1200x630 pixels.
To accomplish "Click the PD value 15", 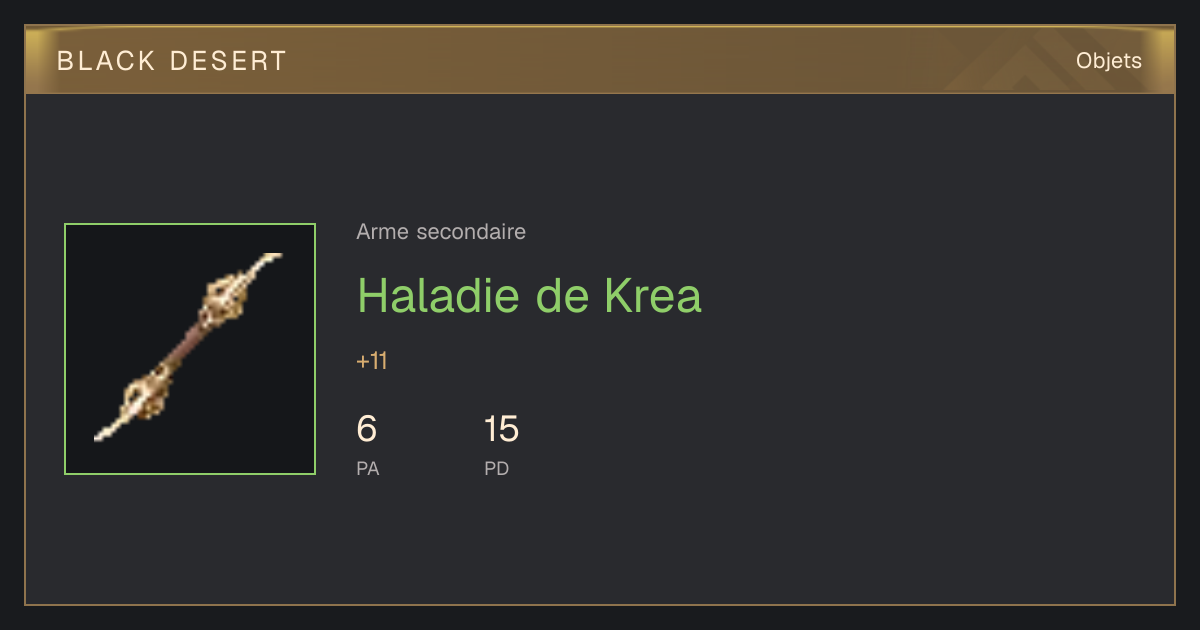I will pyautogui.click(x=501, y=429).
